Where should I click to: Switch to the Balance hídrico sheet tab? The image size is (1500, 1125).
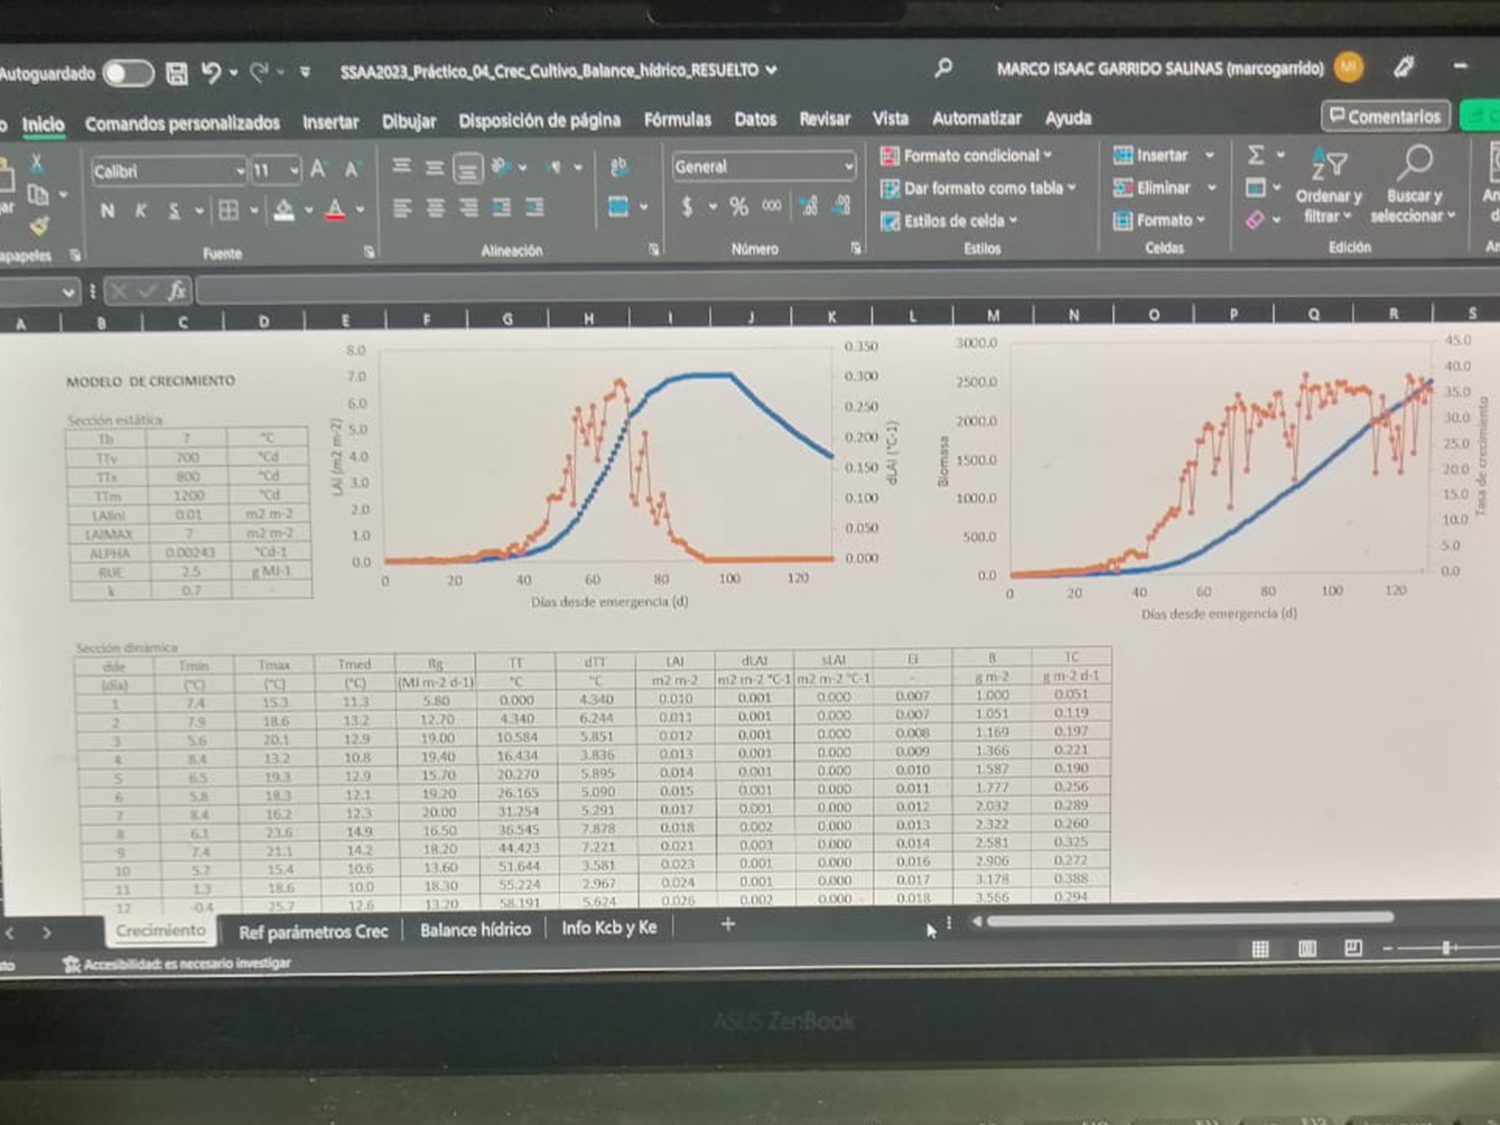tap(475, 929)
